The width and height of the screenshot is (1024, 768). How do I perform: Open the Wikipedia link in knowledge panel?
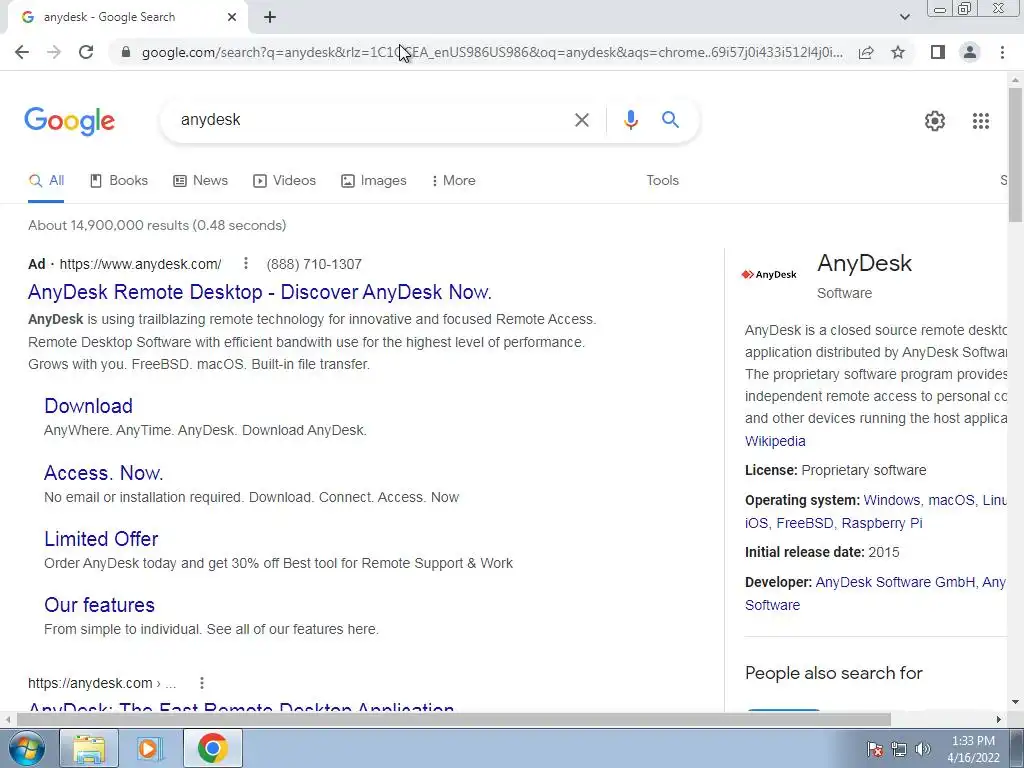pos(775,441)
